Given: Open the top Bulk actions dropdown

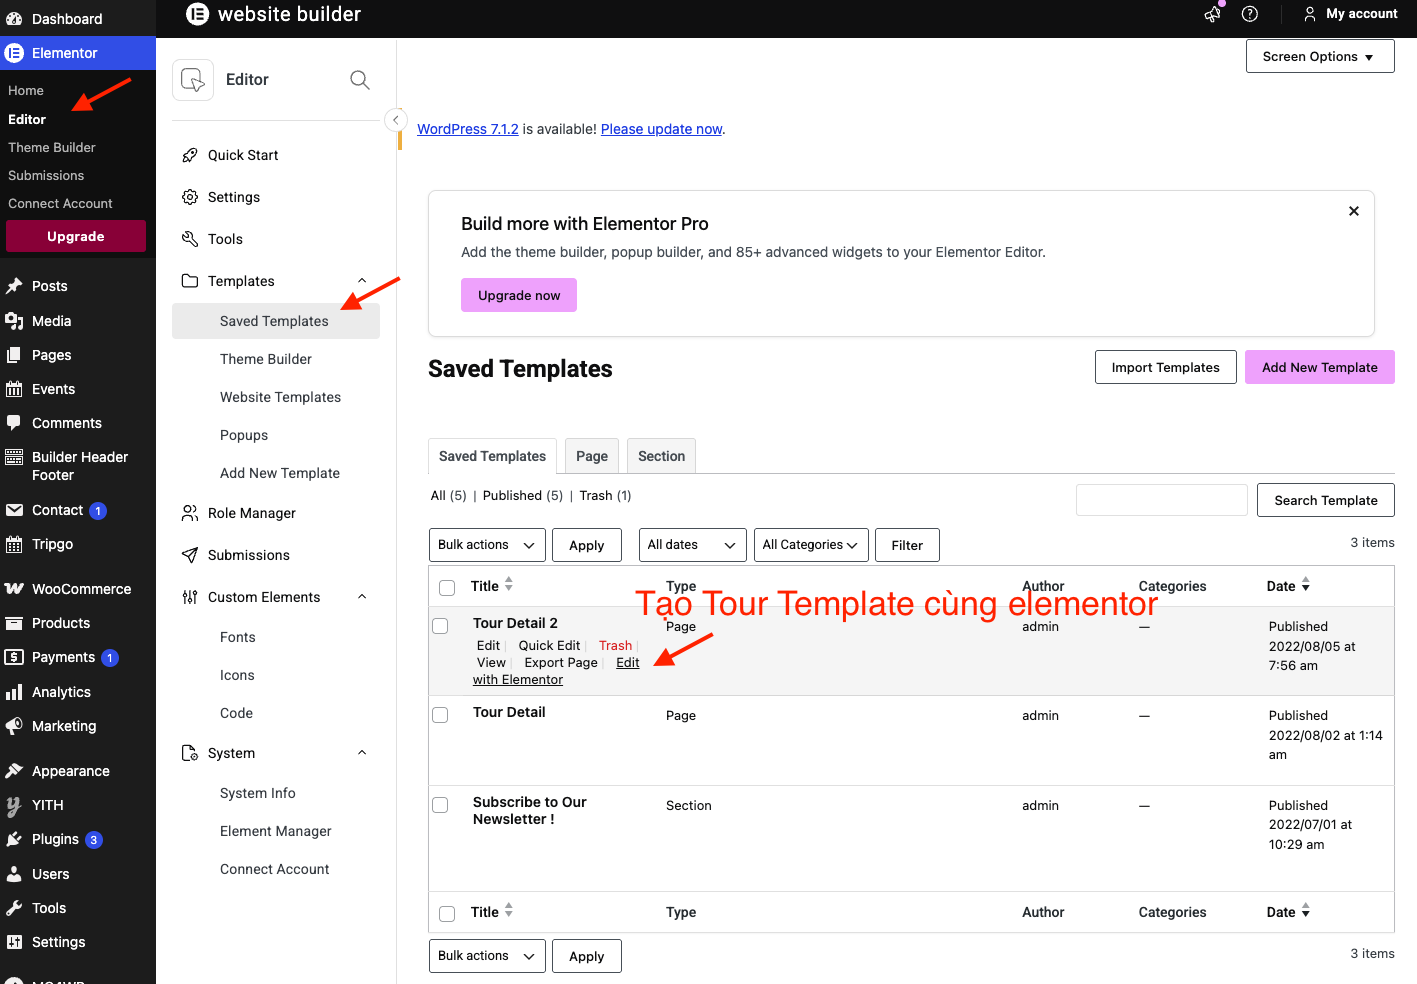Looking at the screenshot, I should [x=488, y=545].
